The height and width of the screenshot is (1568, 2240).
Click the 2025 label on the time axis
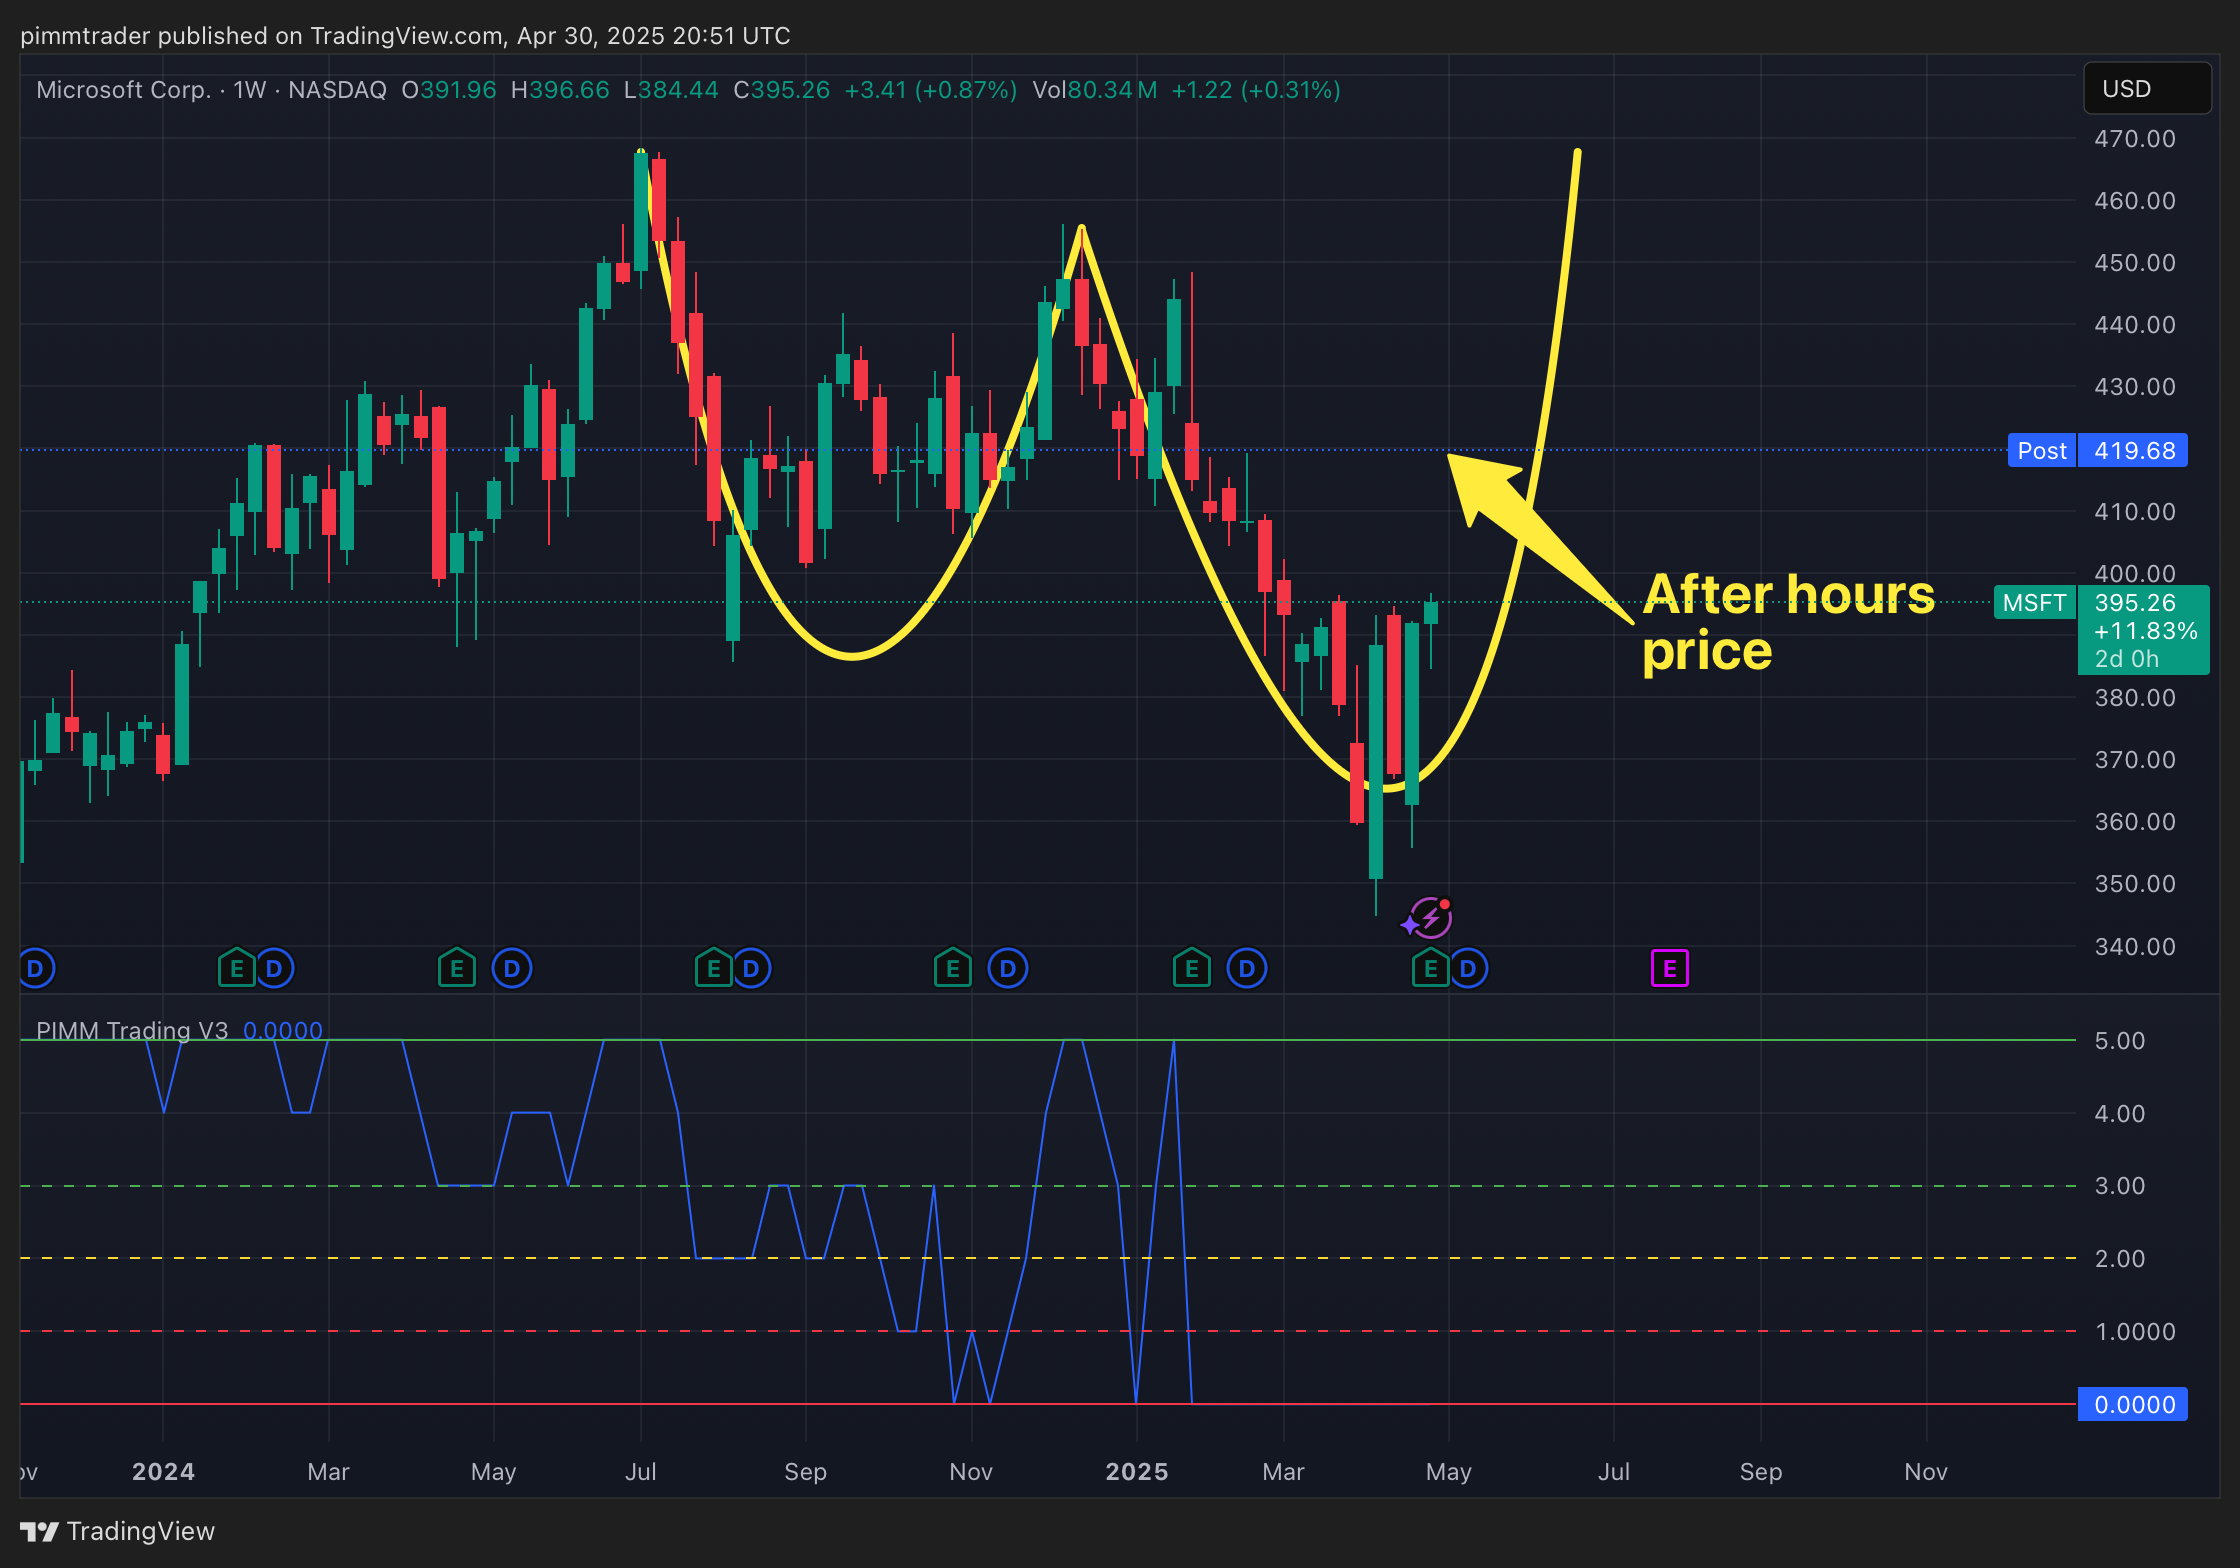click(1137, 1471)
